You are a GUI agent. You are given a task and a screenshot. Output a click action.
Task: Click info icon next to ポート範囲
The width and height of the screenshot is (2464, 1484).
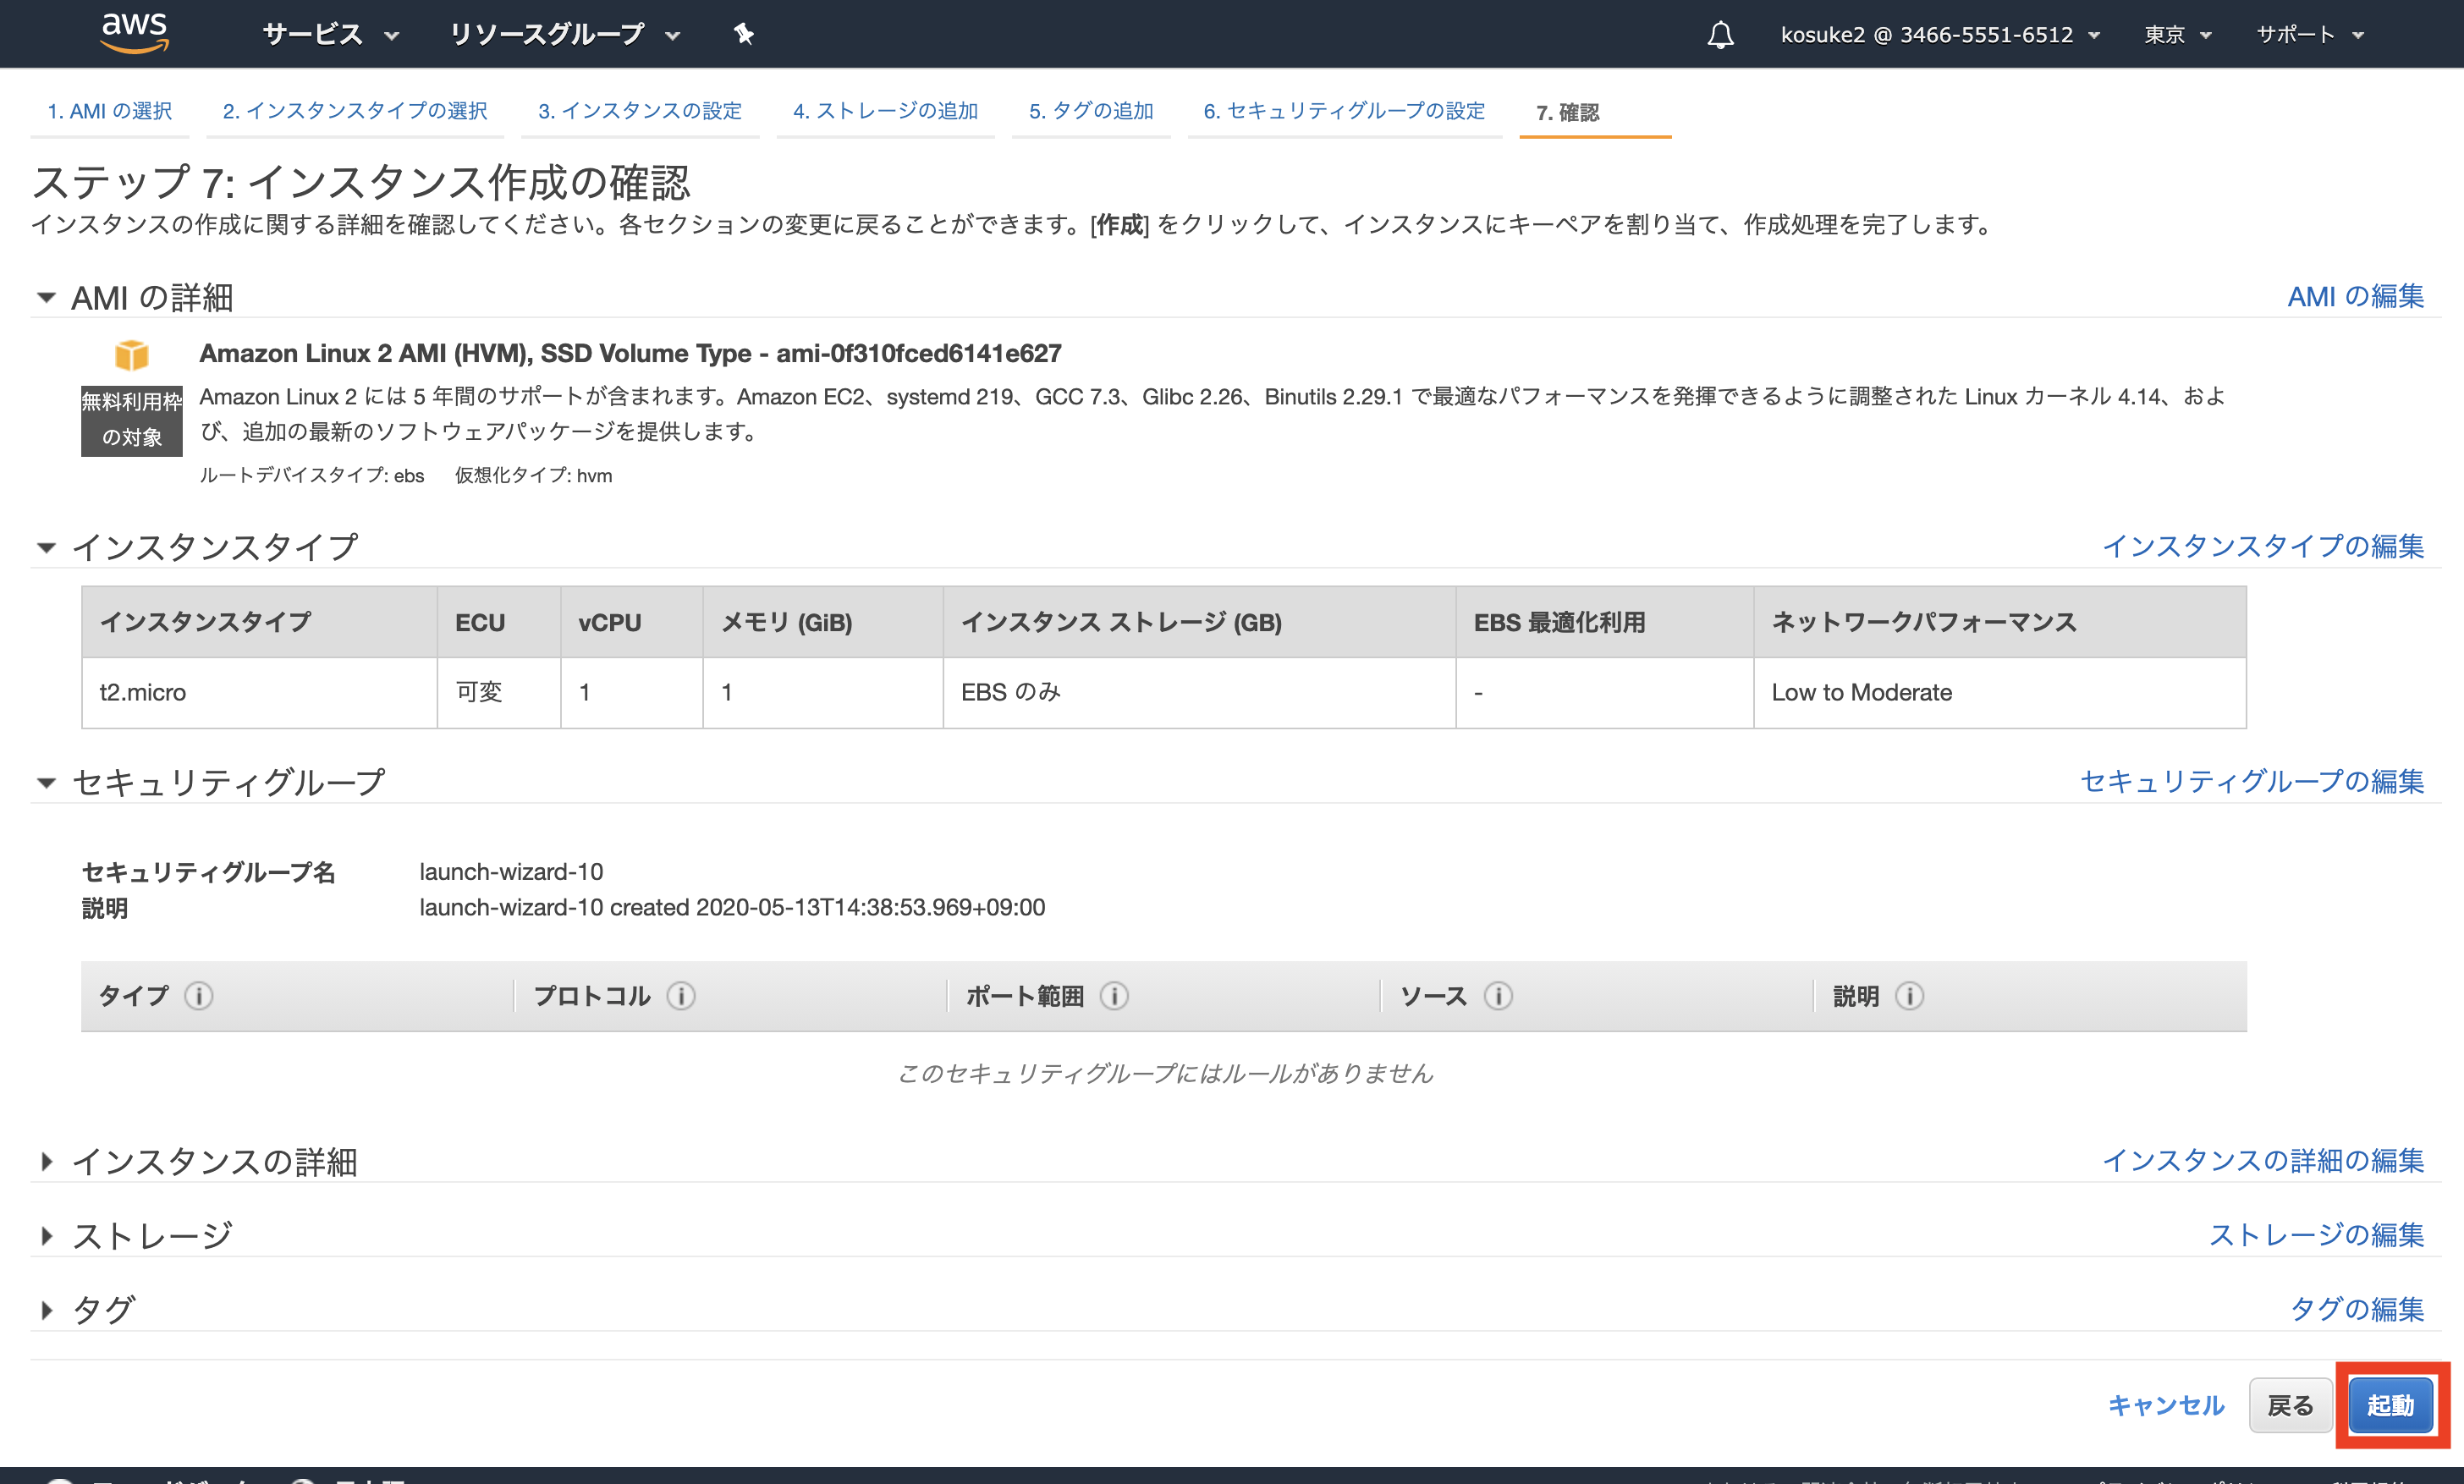(x=1115, y=996)
